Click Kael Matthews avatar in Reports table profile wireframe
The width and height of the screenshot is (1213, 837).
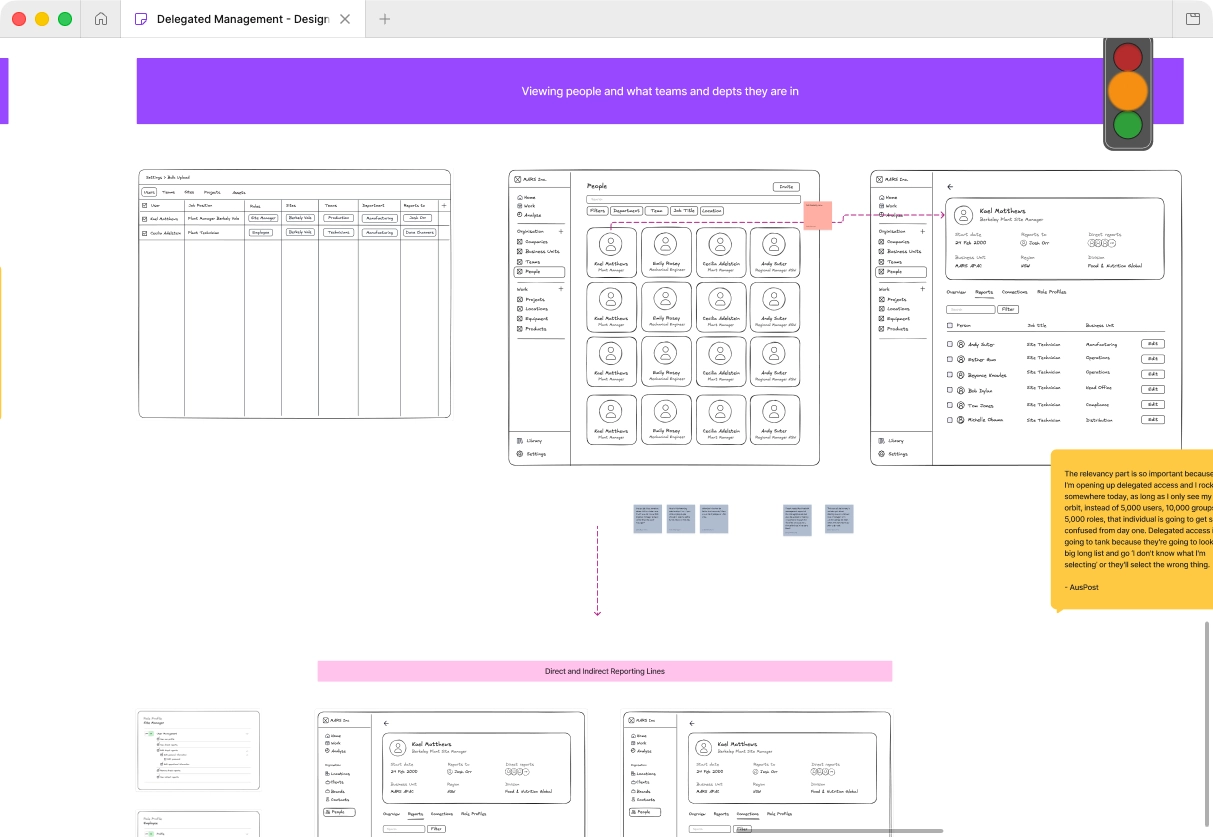point(964,215)
